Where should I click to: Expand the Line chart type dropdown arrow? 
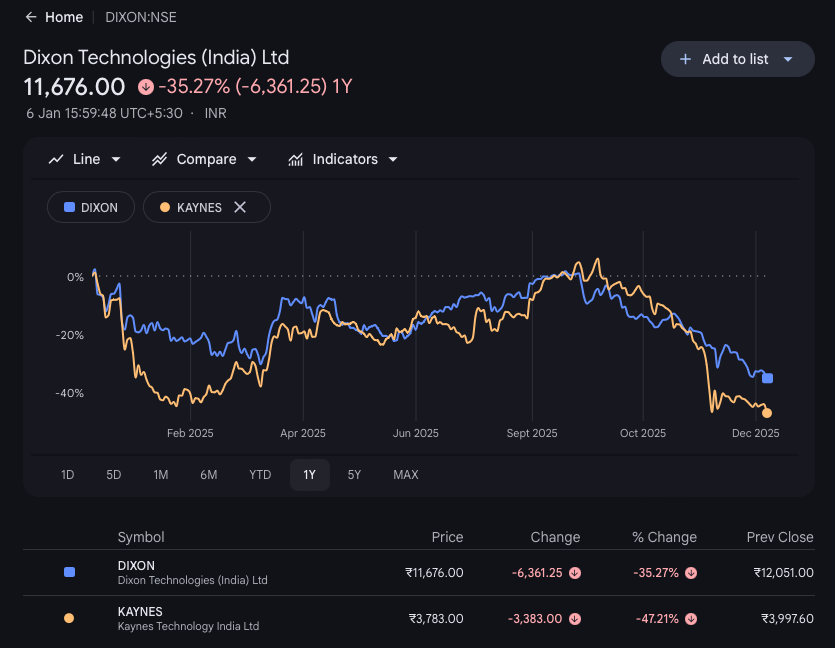click(x=116, y=159)
